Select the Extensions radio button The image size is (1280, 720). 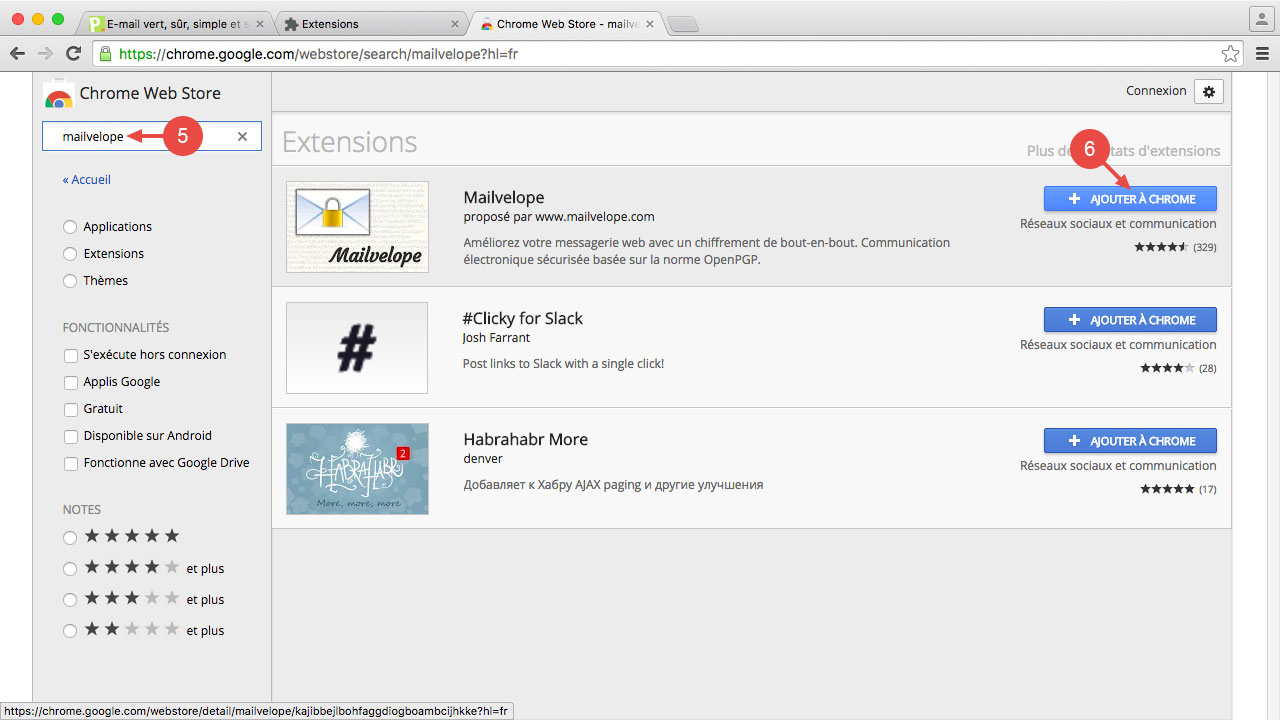click(70, 254)
